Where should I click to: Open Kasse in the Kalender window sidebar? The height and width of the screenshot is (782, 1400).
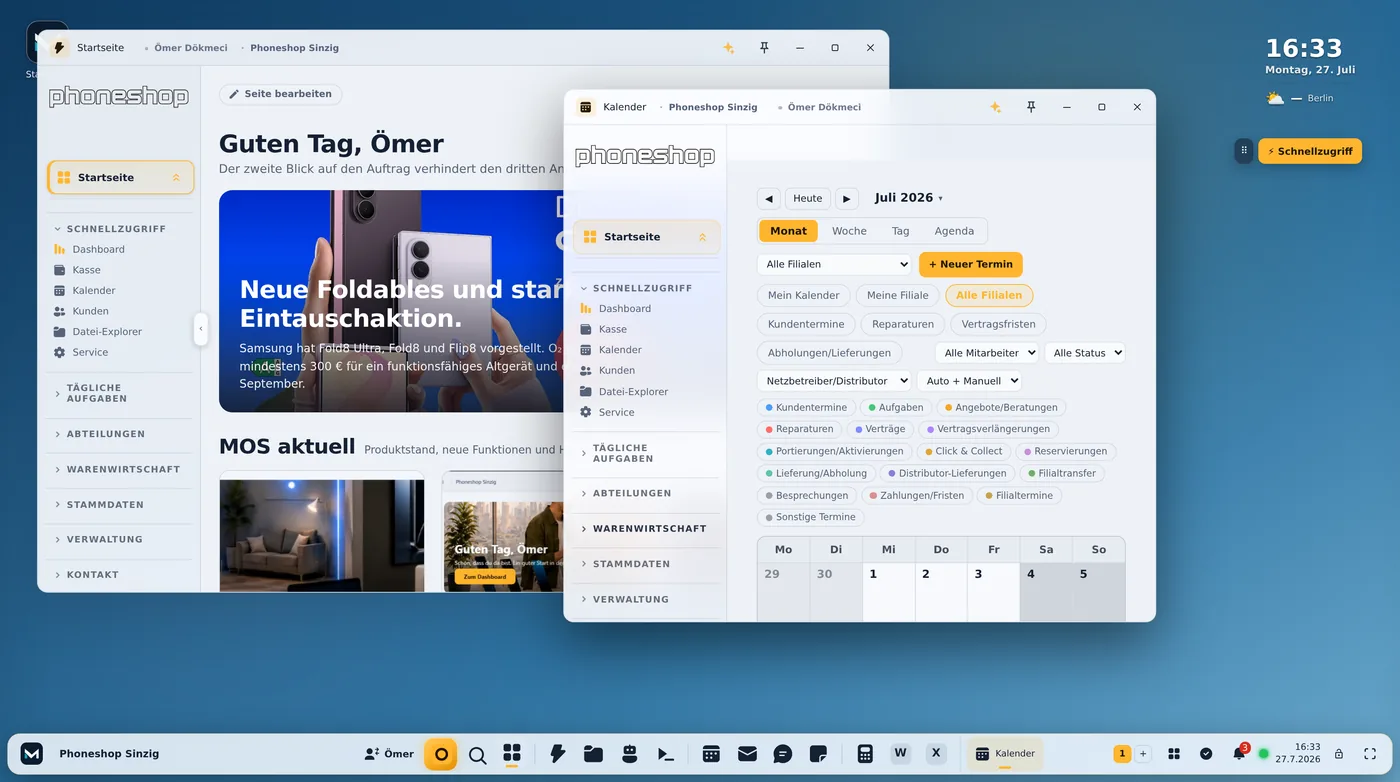tap(612, 329)
